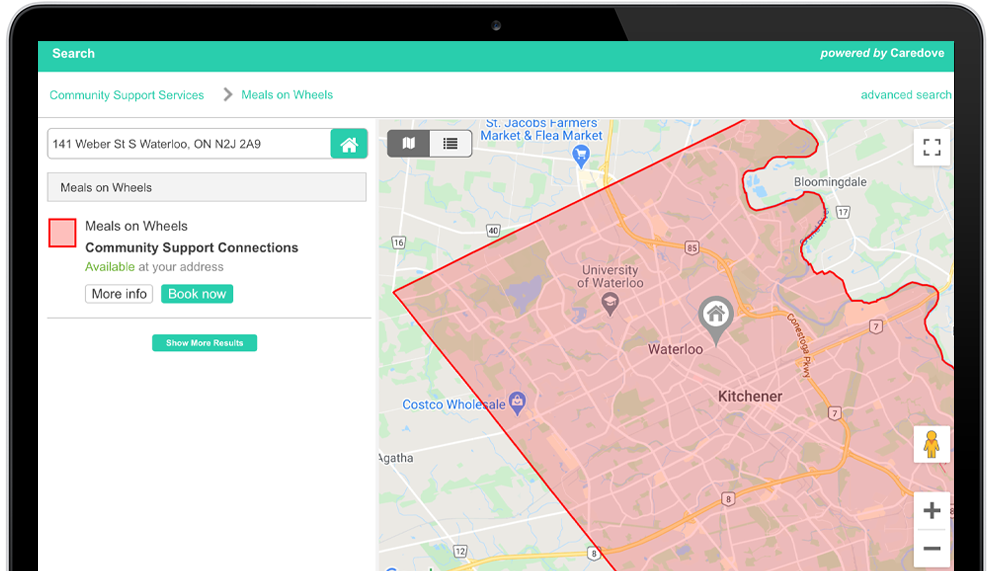
Task: Click the University of Waterloo marker
Action: point(609,304)
